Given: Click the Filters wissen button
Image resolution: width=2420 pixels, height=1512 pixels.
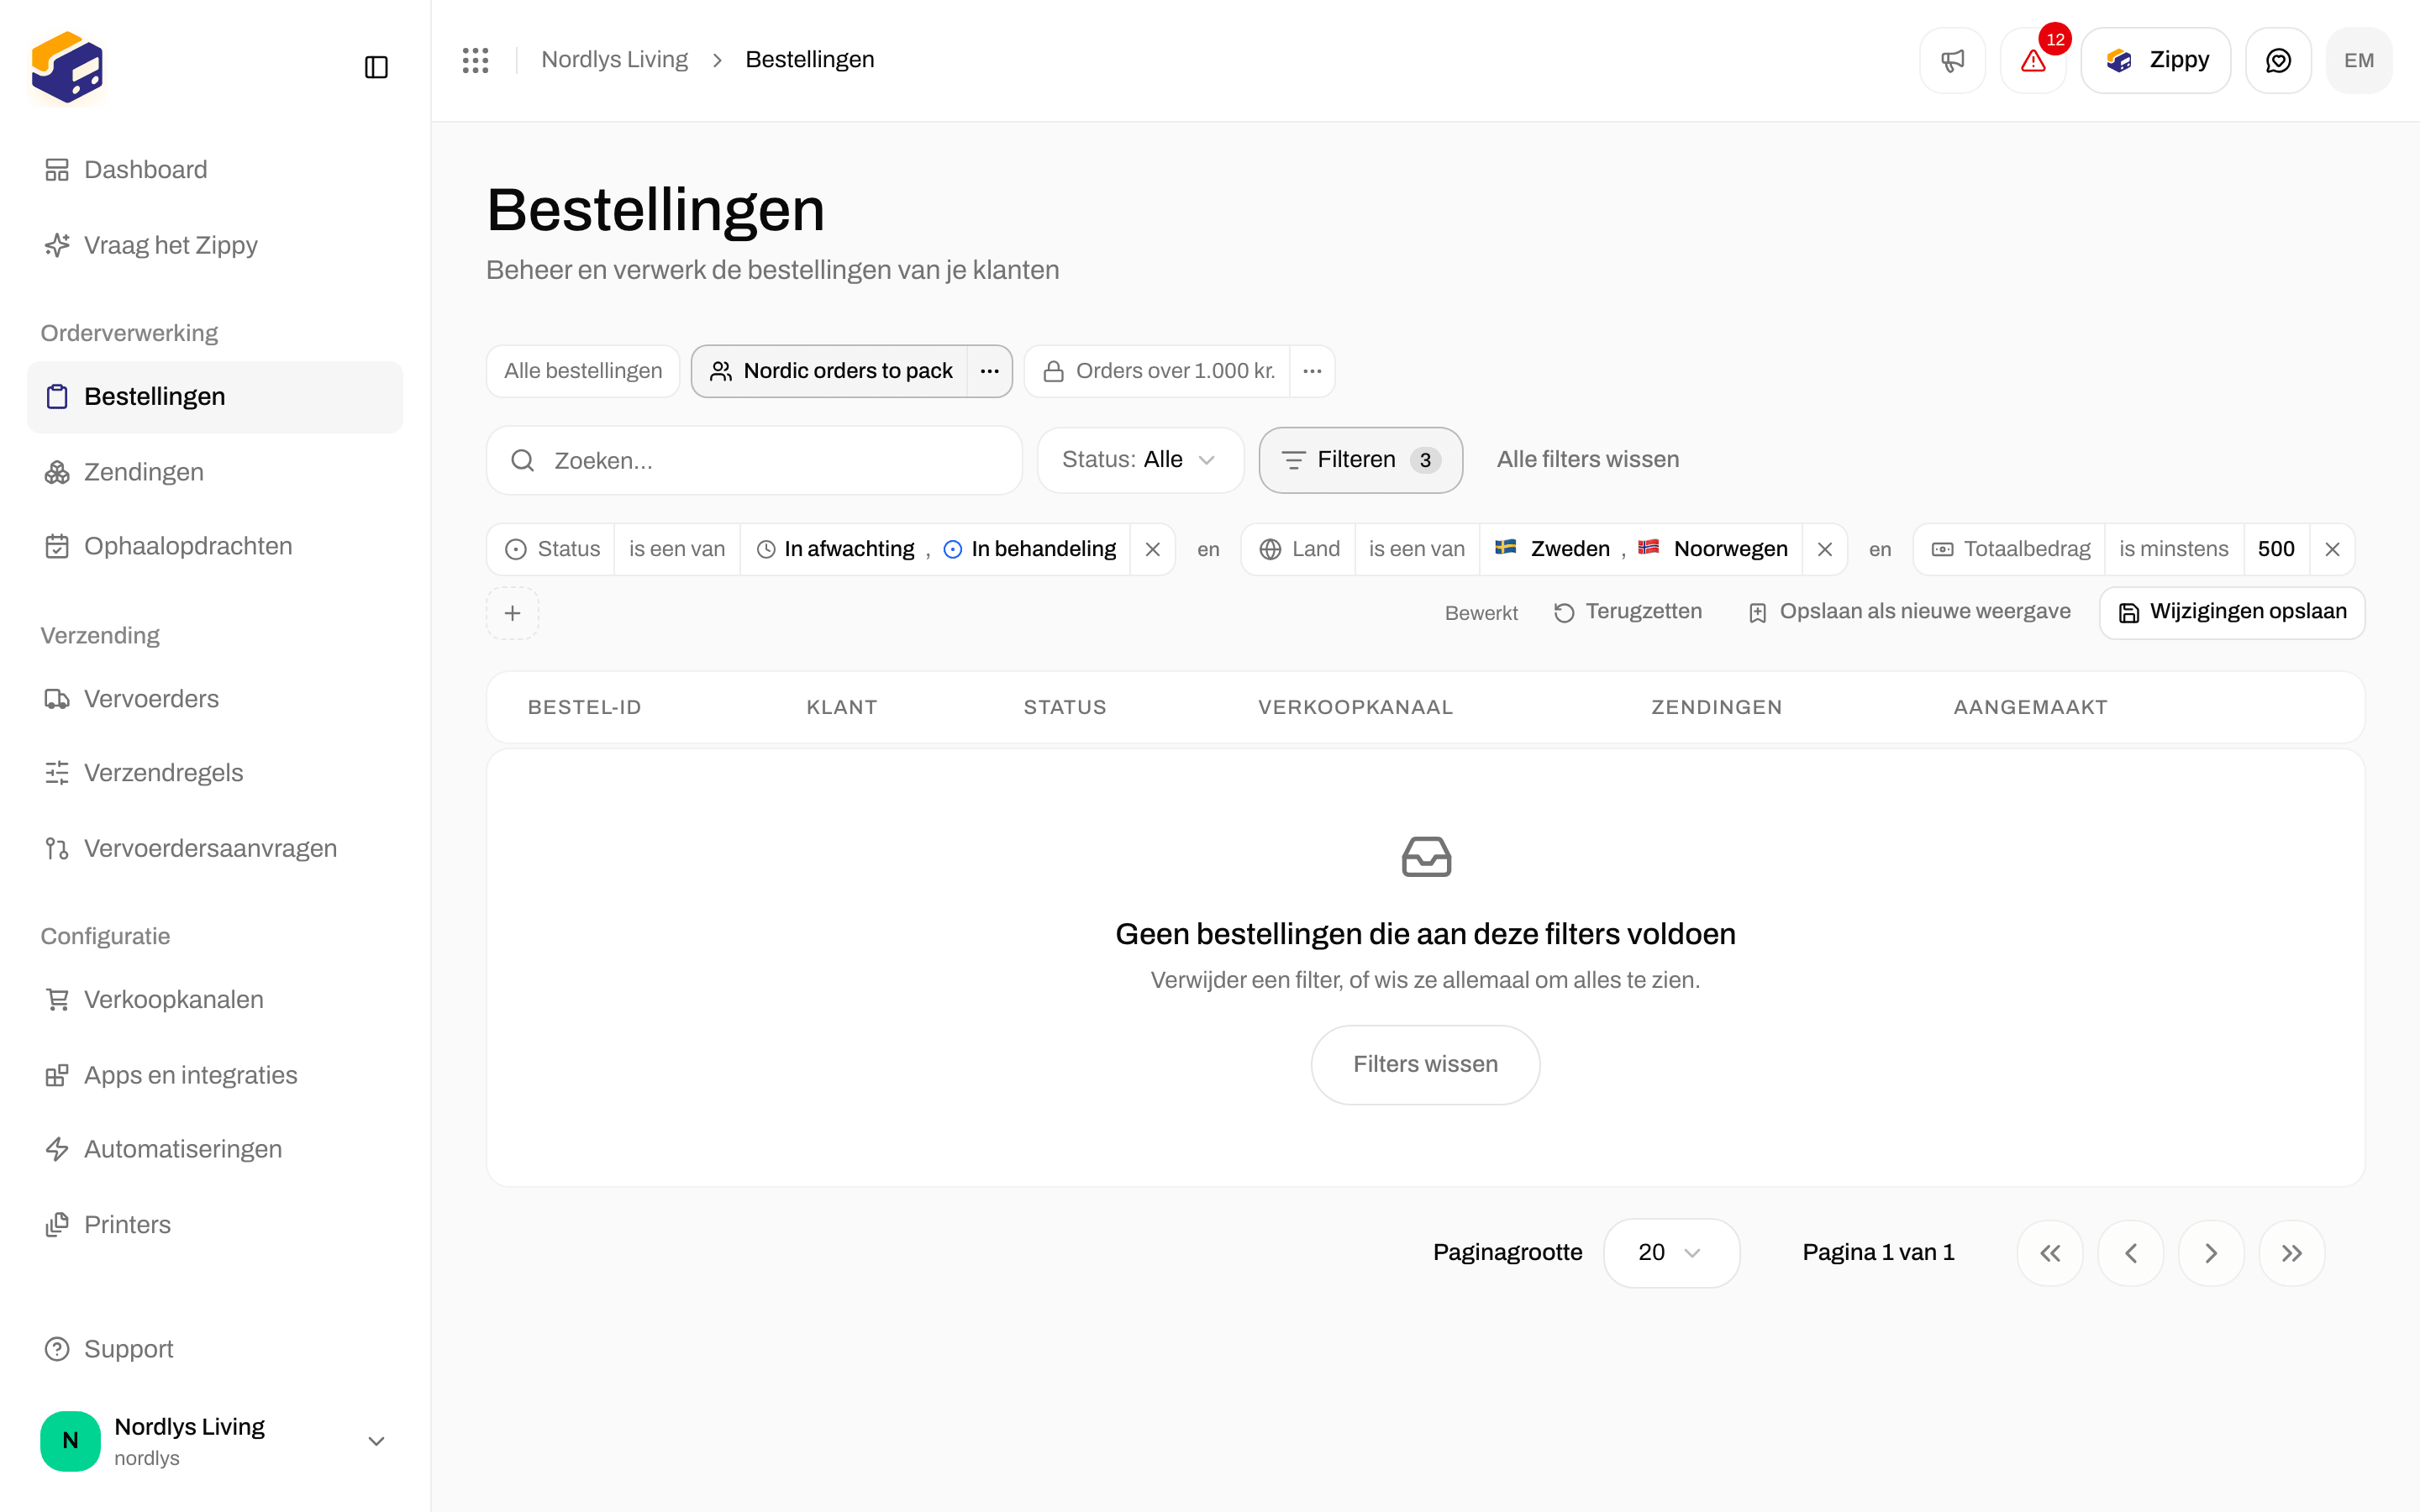Looking at the screenshot, I should (x=1425, y=1064).
